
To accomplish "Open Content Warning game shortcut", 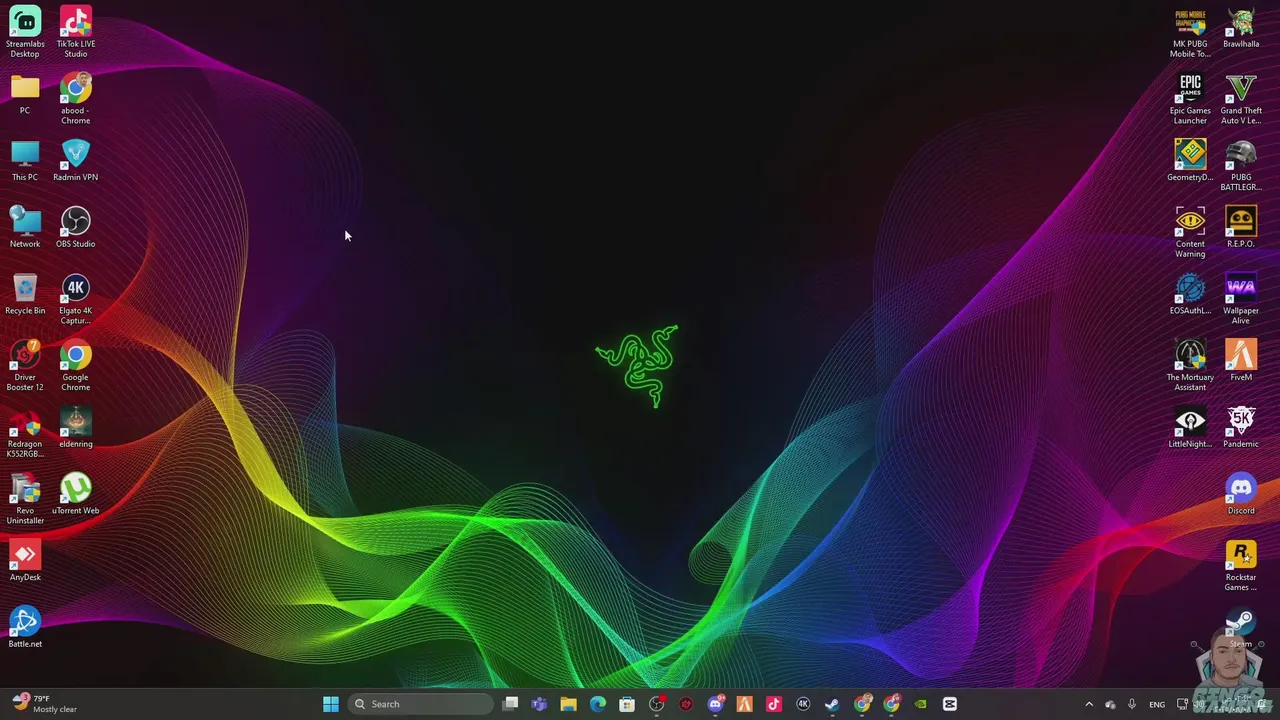I will (1190, 233).
